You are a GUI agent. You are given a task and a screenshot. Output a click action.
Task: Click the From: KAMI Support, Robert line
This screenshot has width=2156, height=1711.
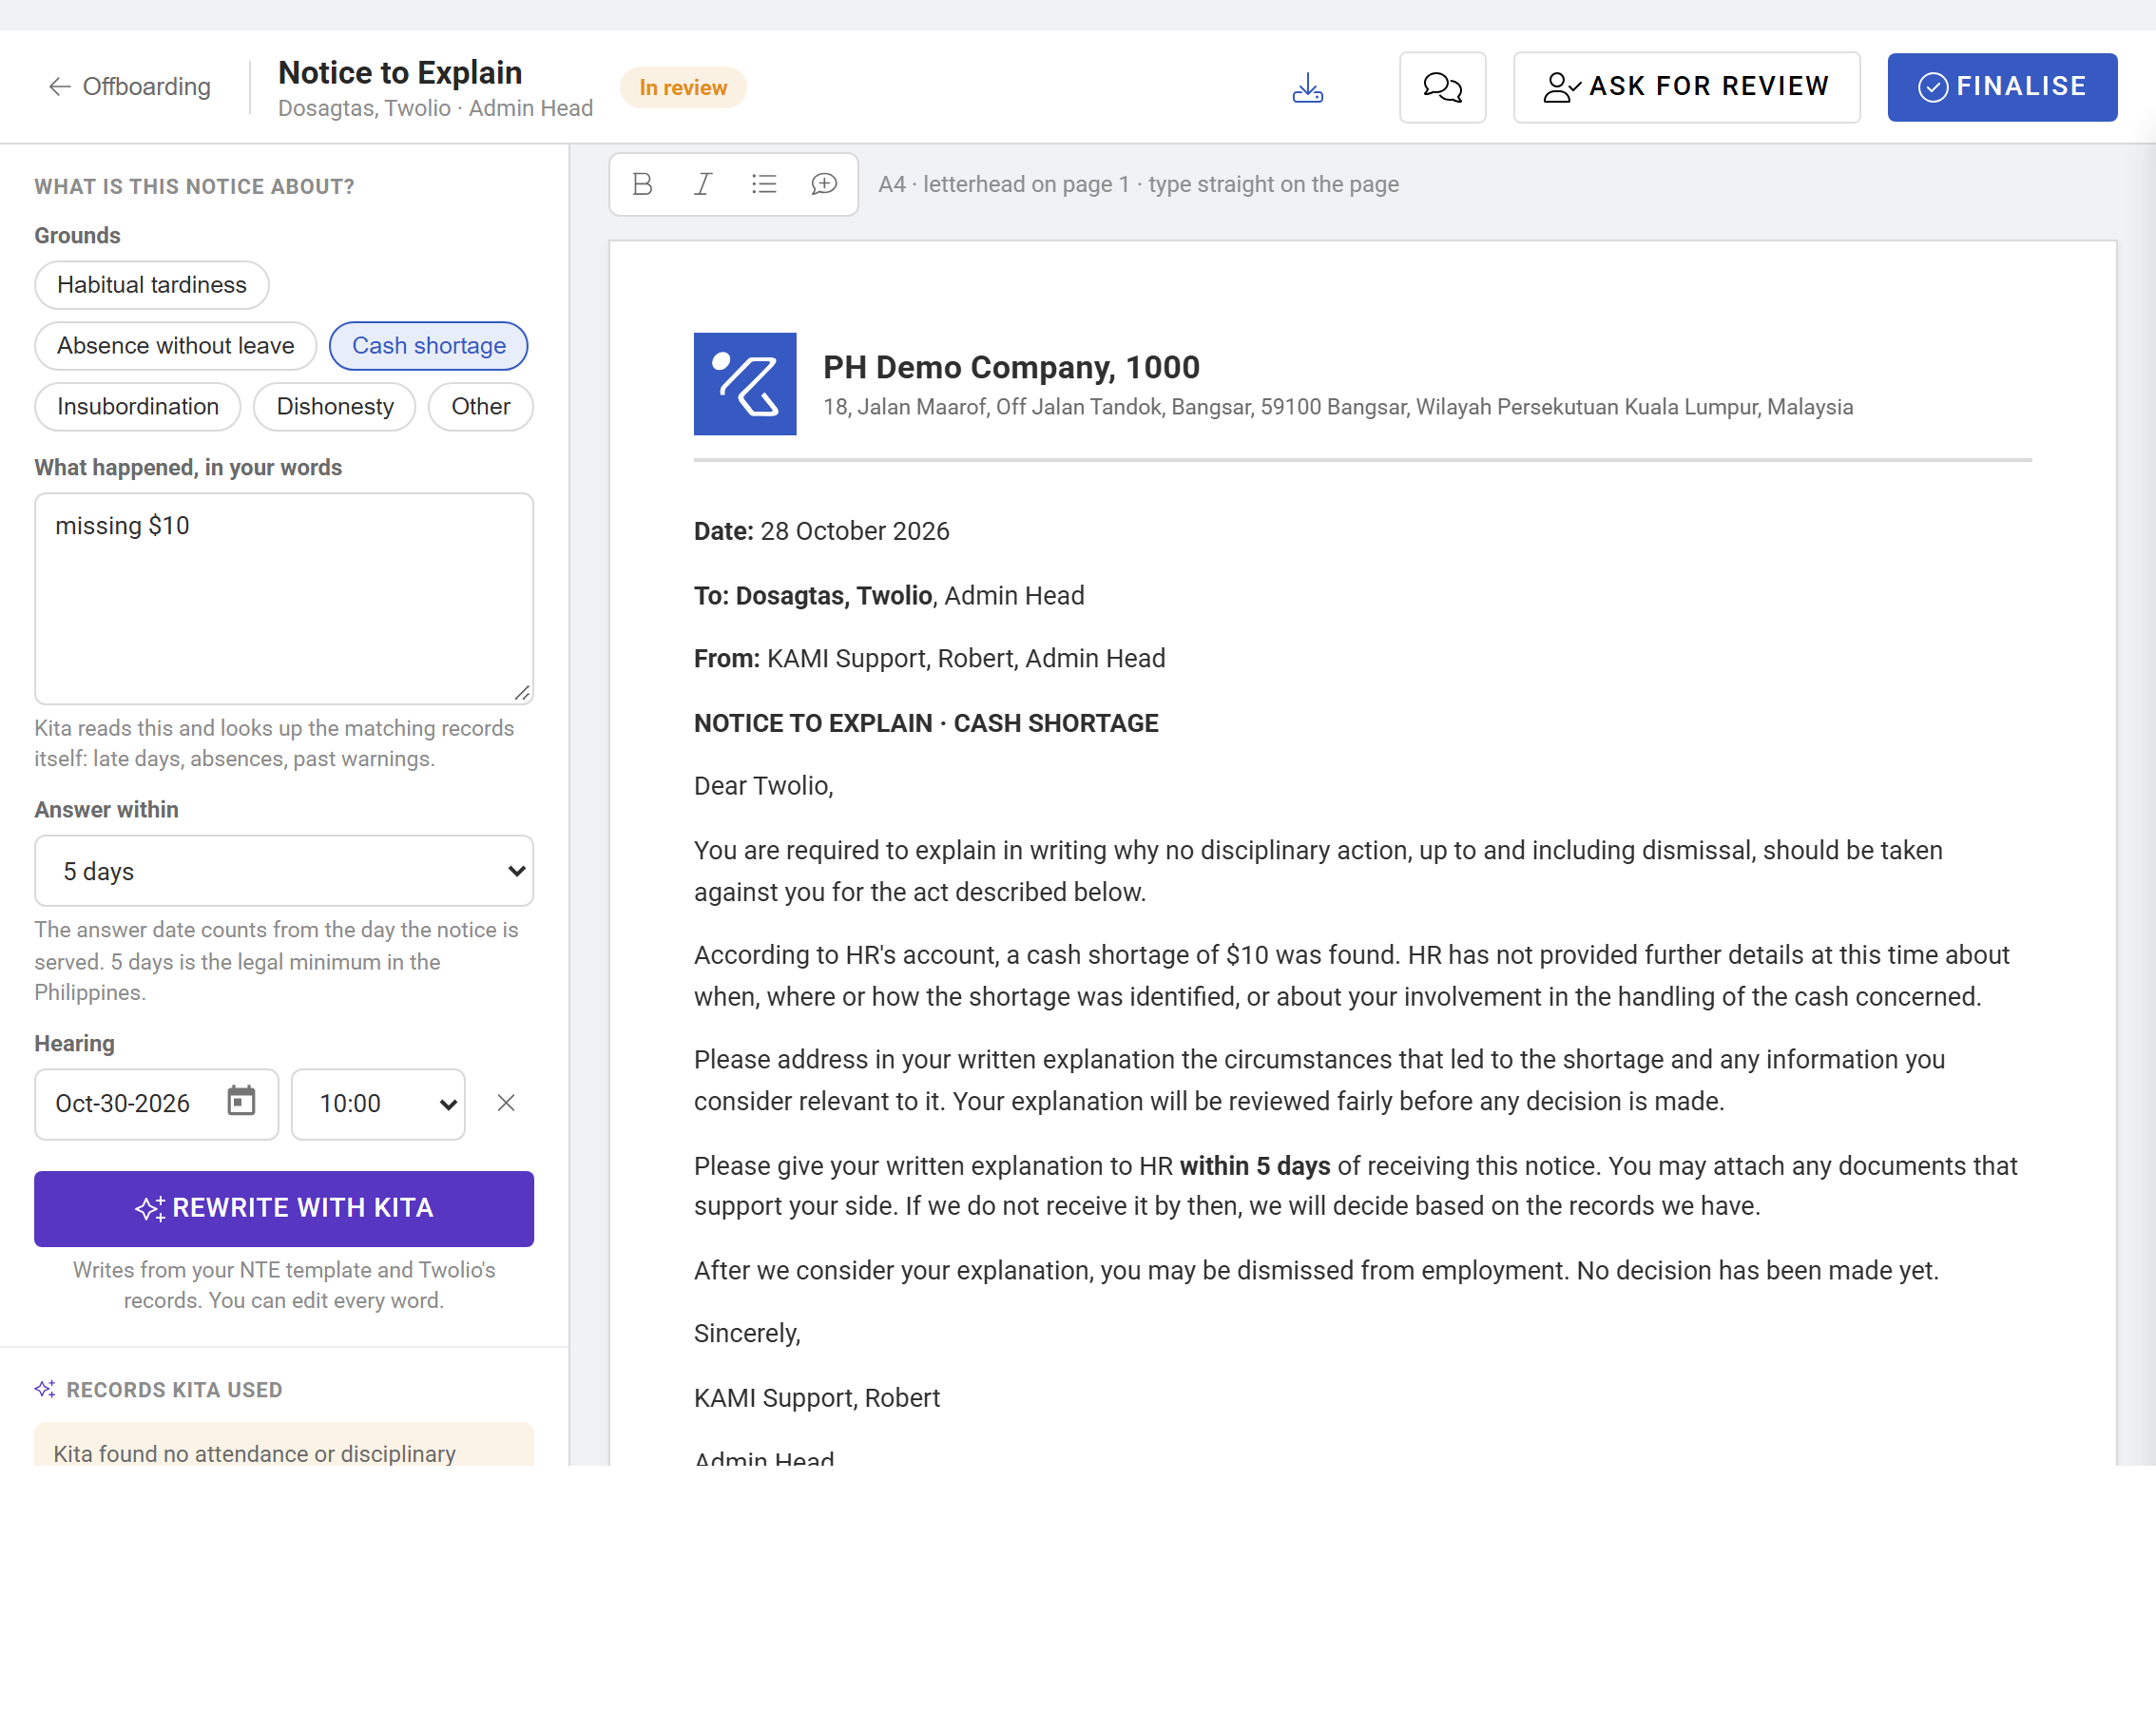[x=929, y=659]
